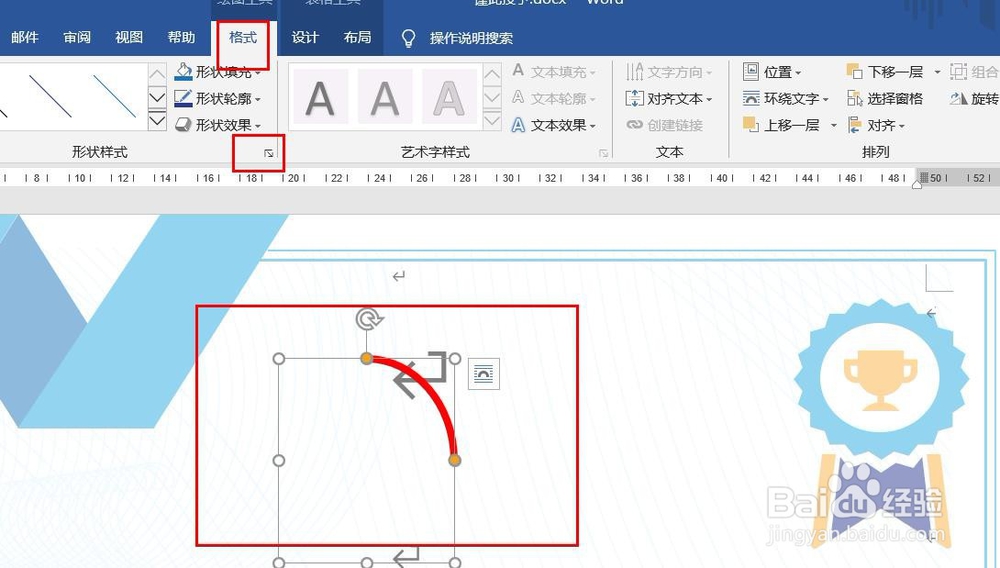Click the 创建链接 button
Screen dimensions: 1000x568
665,125
